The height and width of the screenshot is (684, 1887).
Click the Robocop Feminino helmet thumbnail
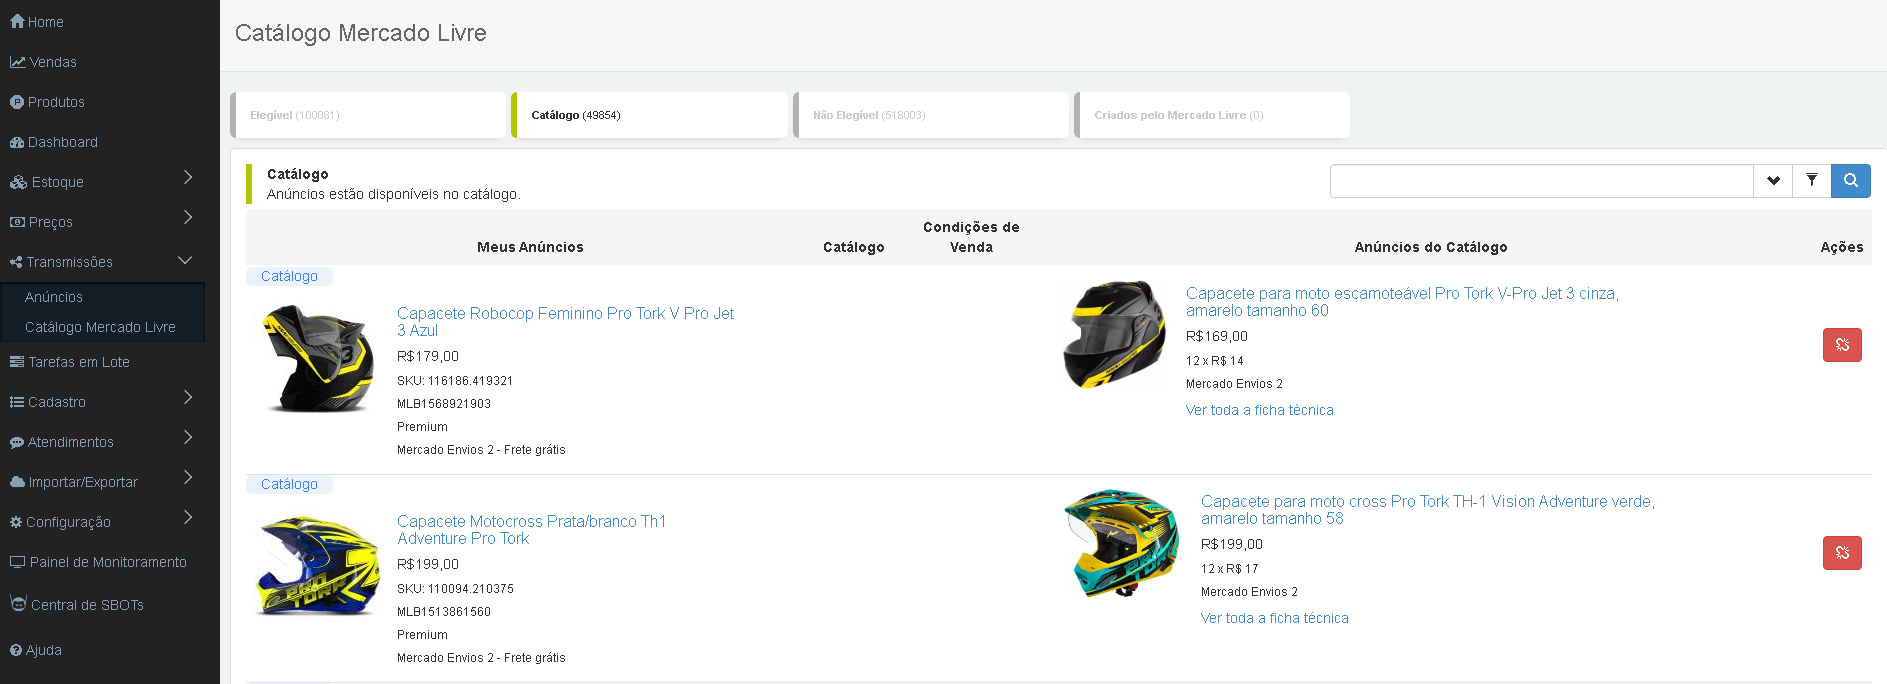pos(317,358)
